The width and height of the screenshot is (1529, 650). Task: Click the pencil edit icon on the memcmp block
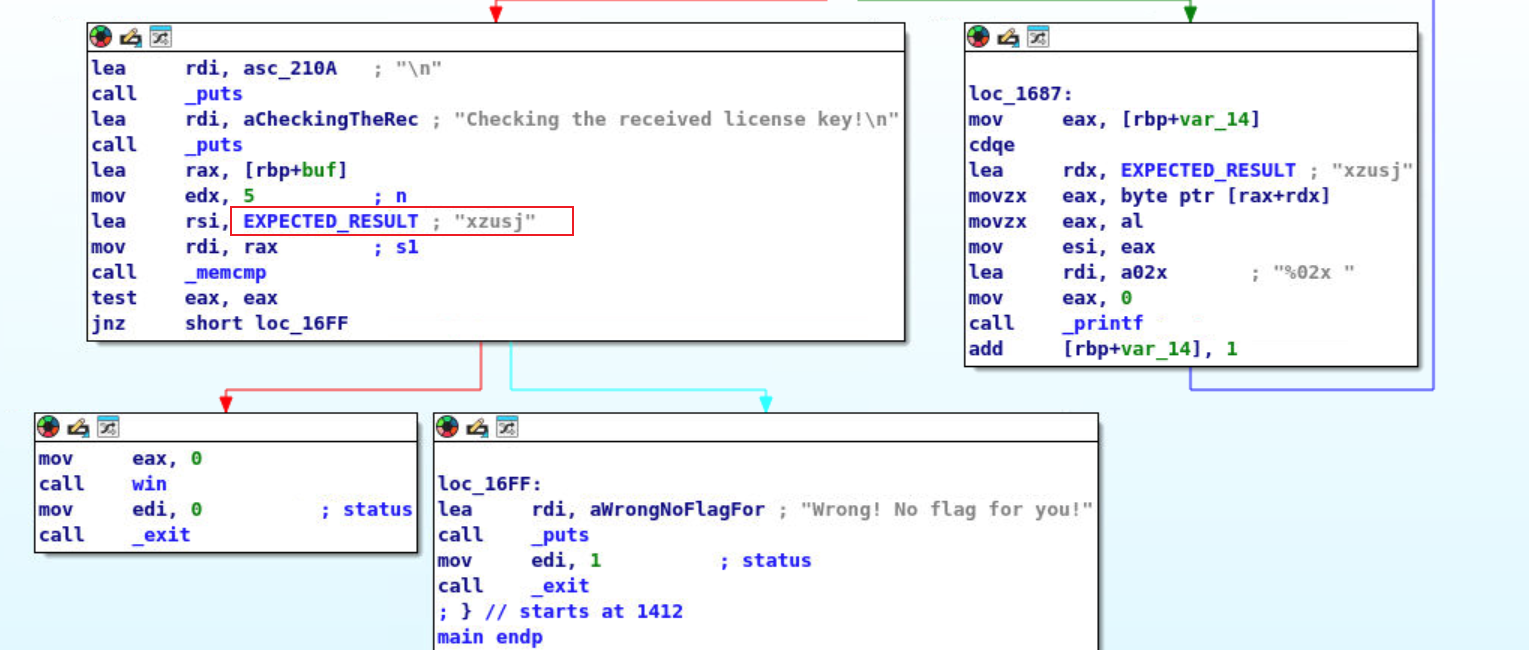(130, 37)
